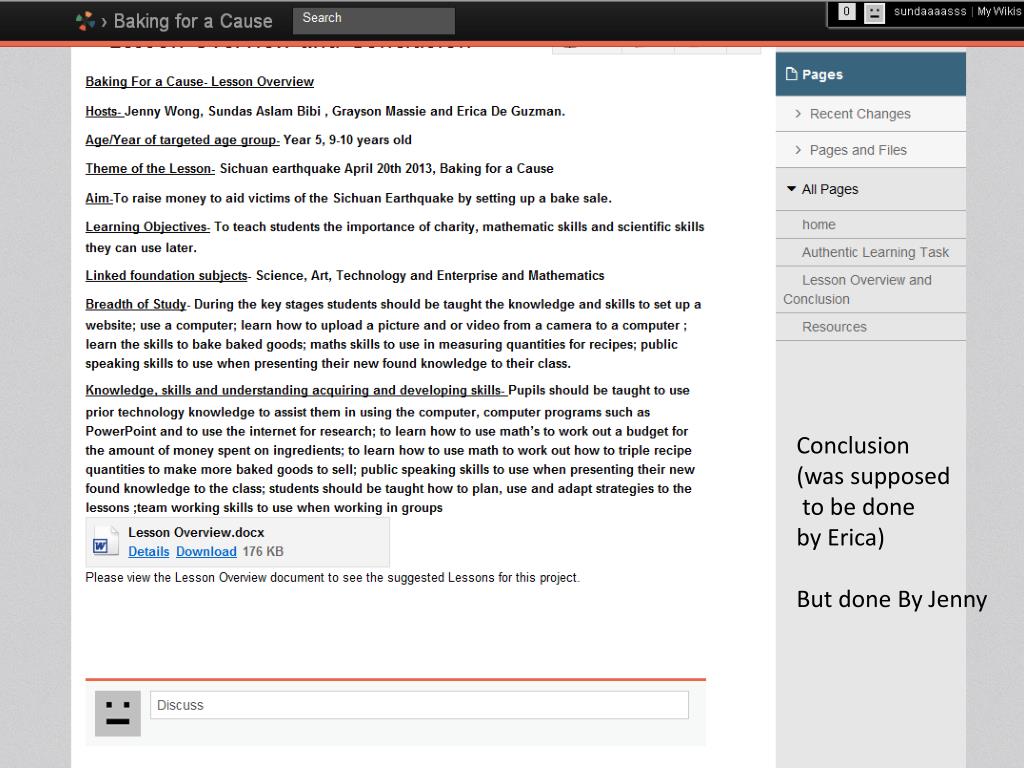Click the Lesson Overview.docx file name
This screenshot has width=1024, height=768.
[196, 532]
